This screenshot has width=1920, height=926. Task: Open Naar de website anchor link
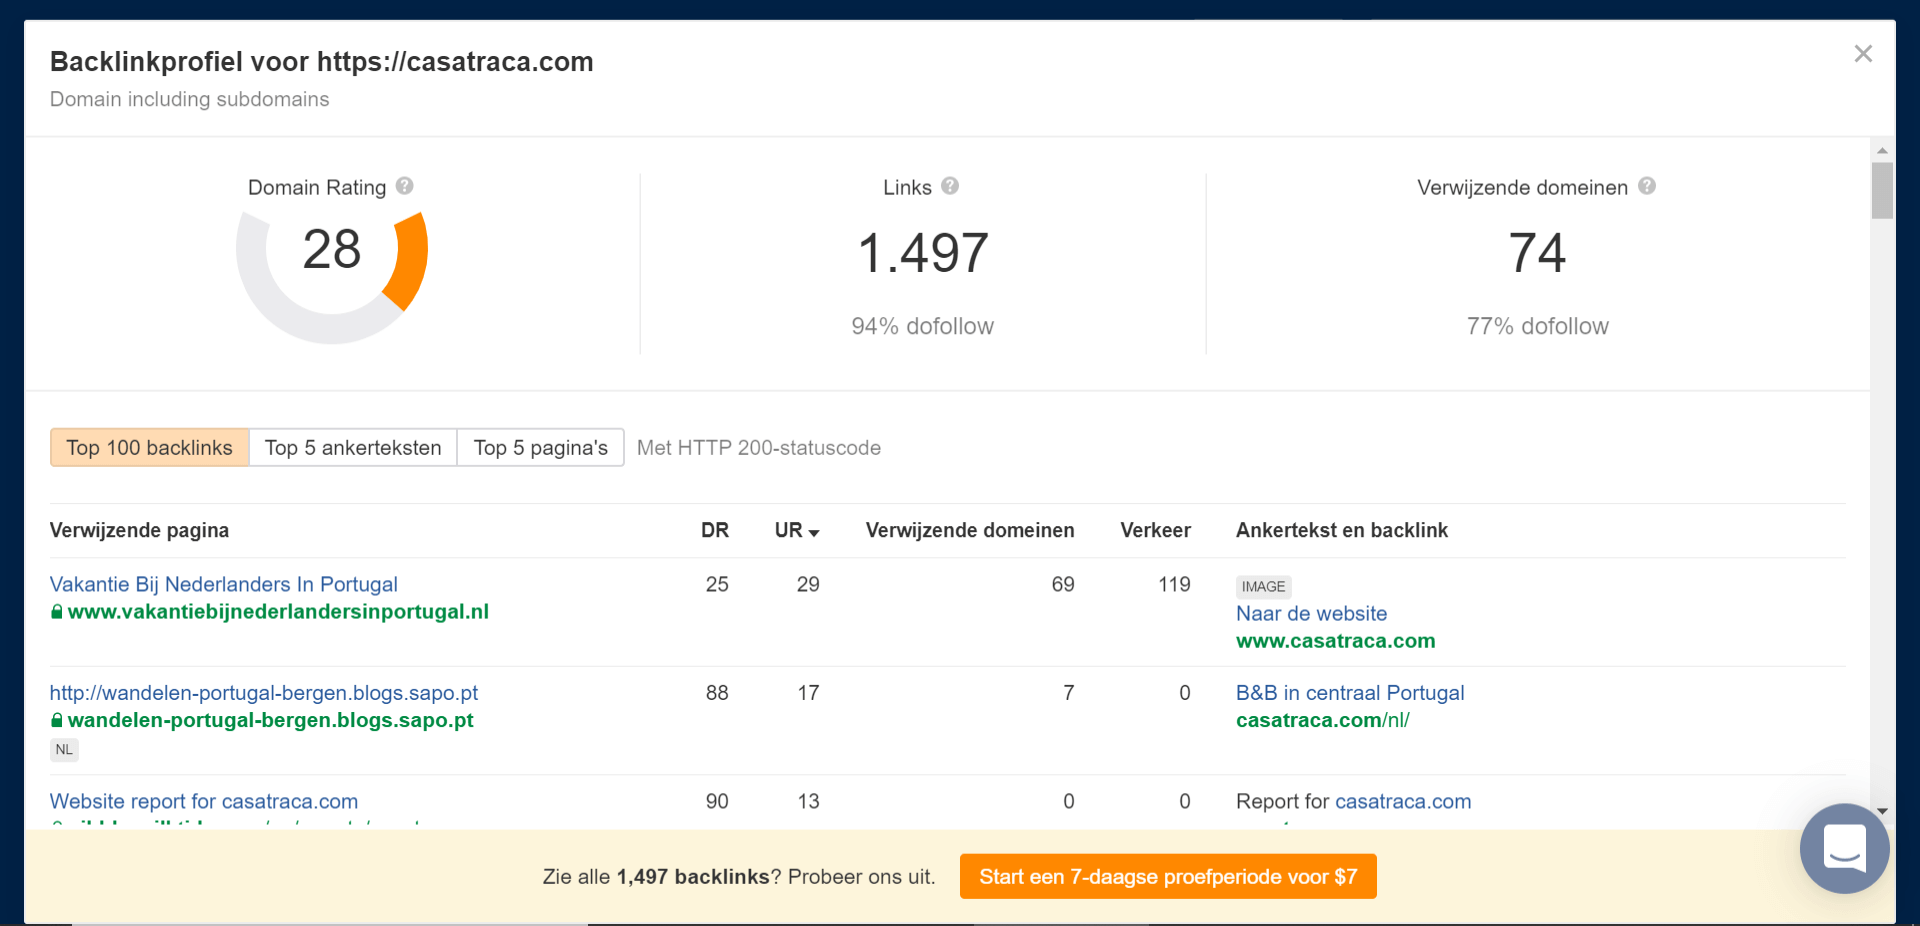(1311, 614)
